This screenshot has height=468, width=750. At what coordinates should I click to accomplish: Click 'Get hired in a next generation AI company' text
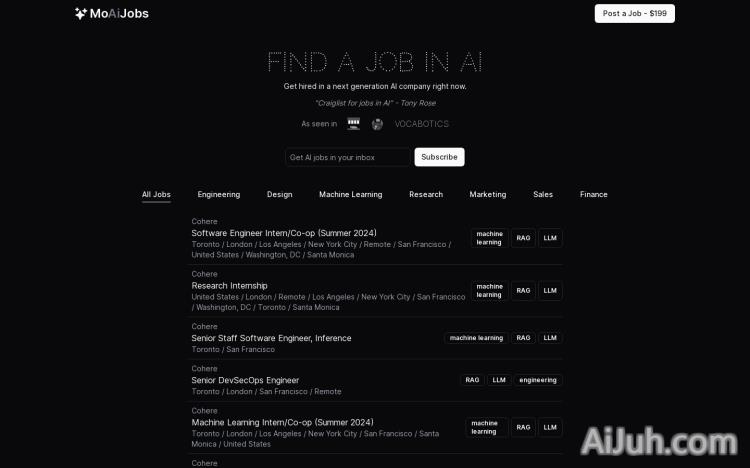point(375,86)
